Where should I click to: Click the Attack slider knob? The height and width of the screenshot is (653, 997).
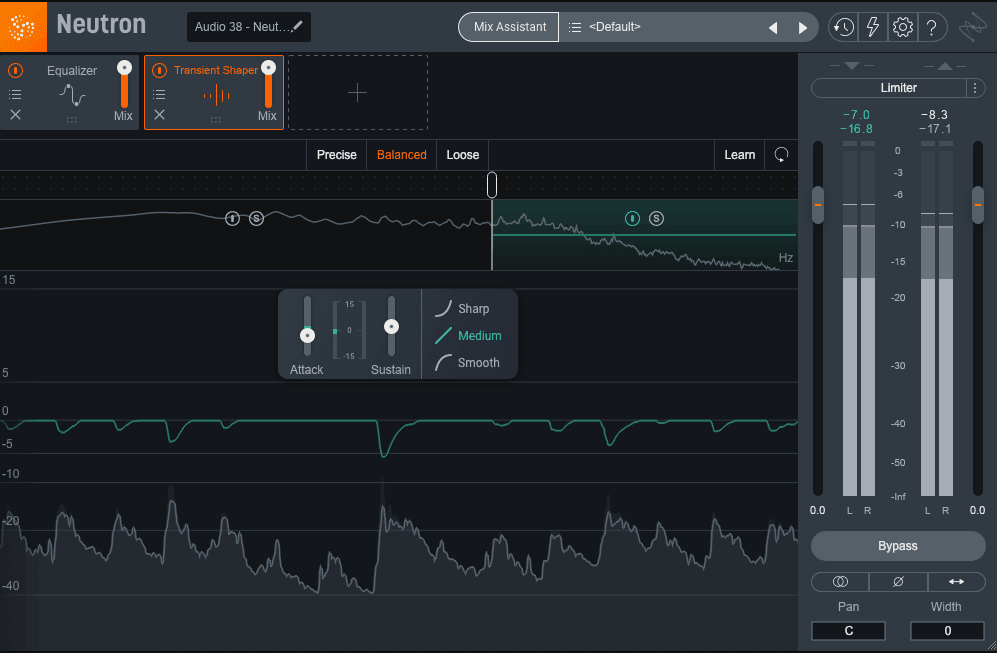(307, 335)
